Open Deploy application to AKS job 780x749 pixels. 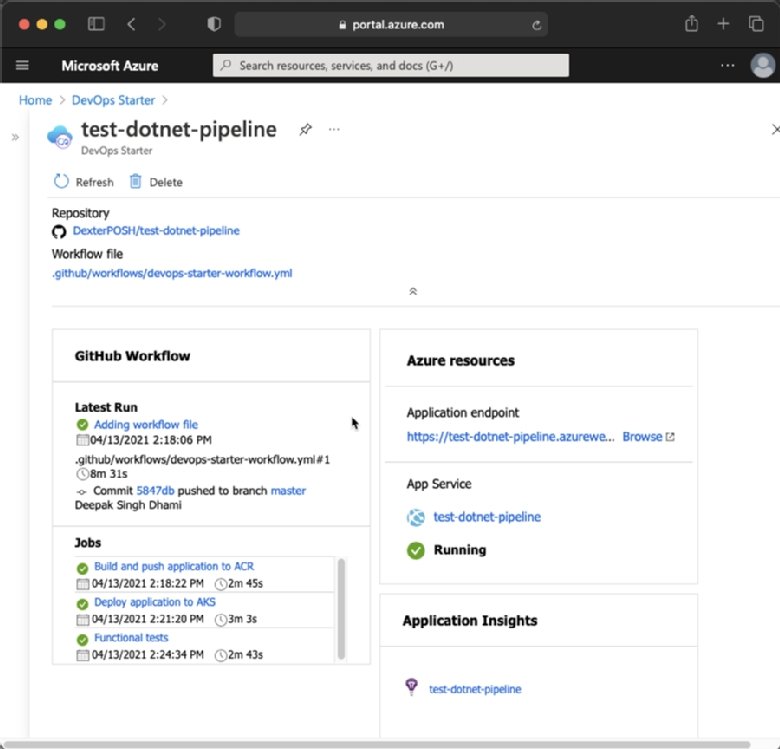pos(155,602)
